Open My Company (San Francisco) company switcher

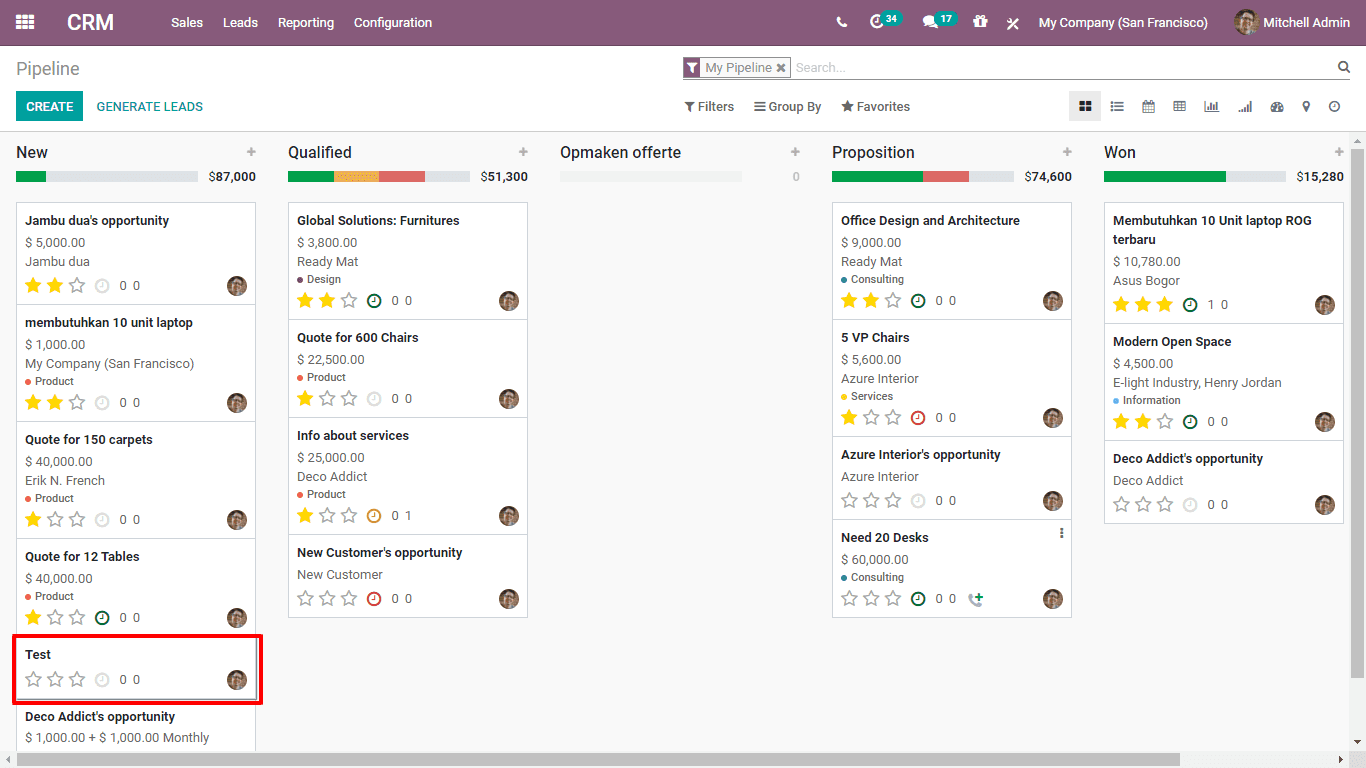coord(1123,22)
